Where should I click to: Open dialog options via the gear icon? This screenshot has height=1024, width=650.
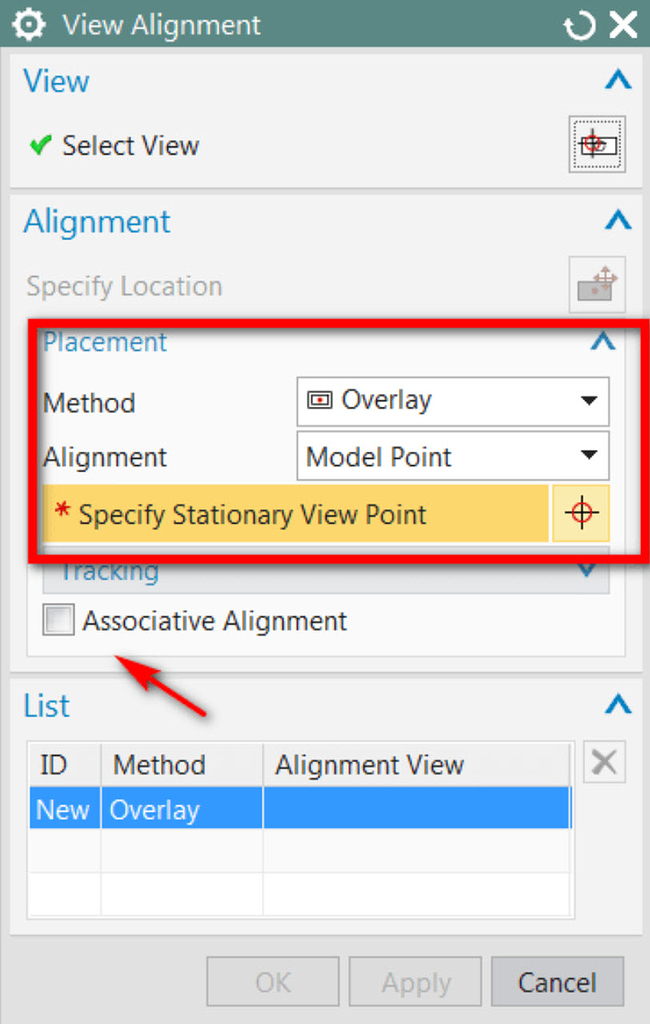pyautogui.click(x=28, y=24)
